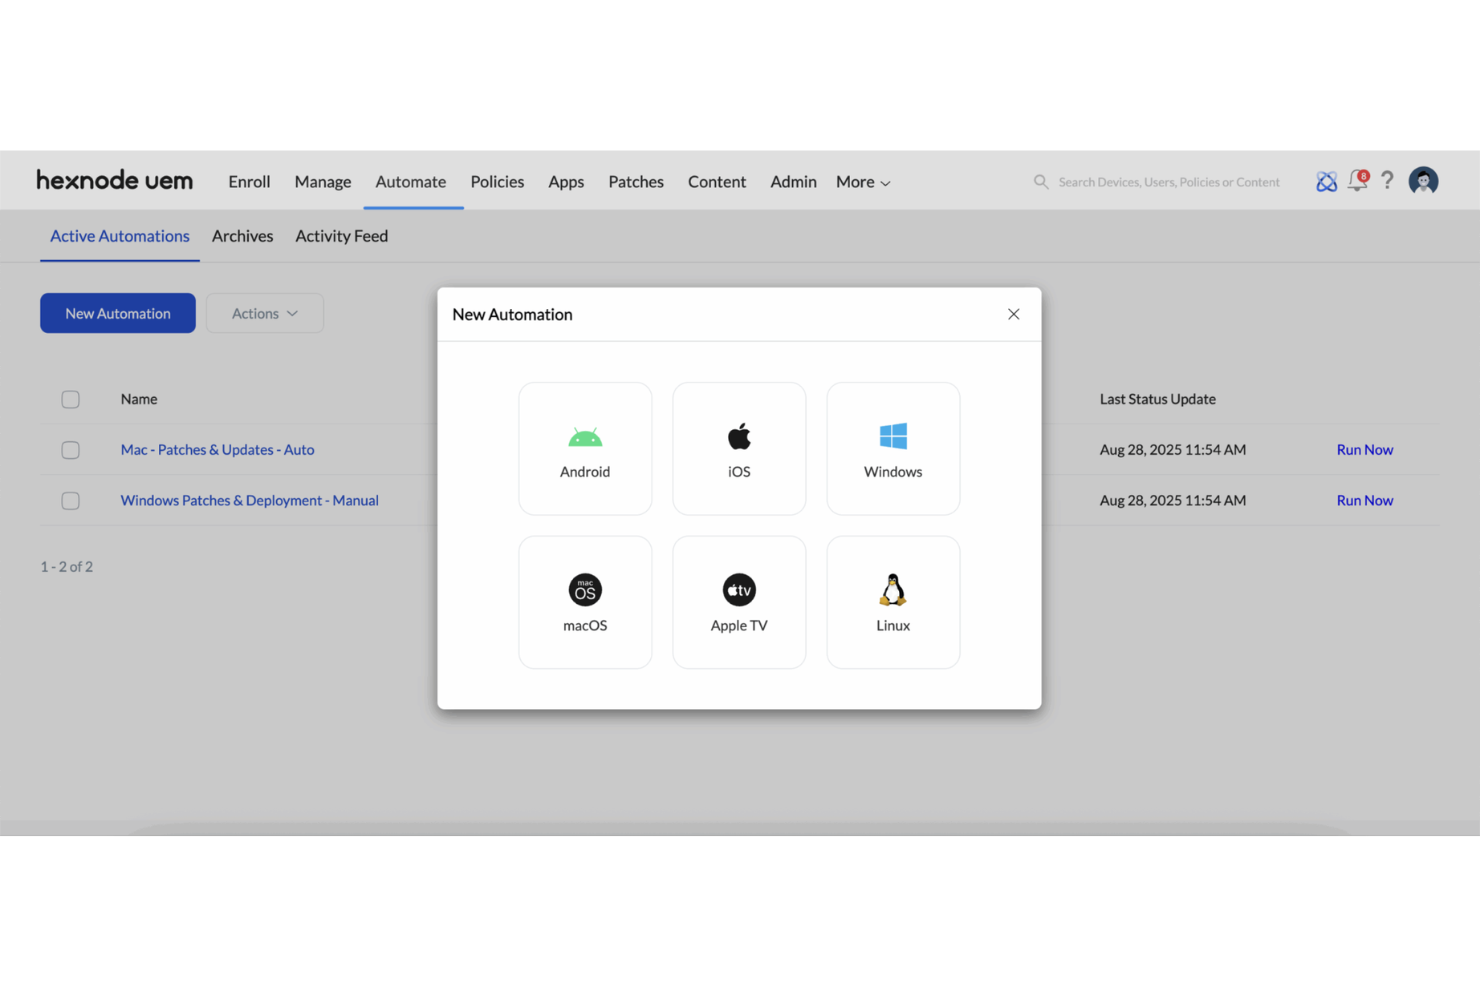Run Now for Windows Patches & Deployment
This screenshot has width=1480, height=987.
[1365, 500]
